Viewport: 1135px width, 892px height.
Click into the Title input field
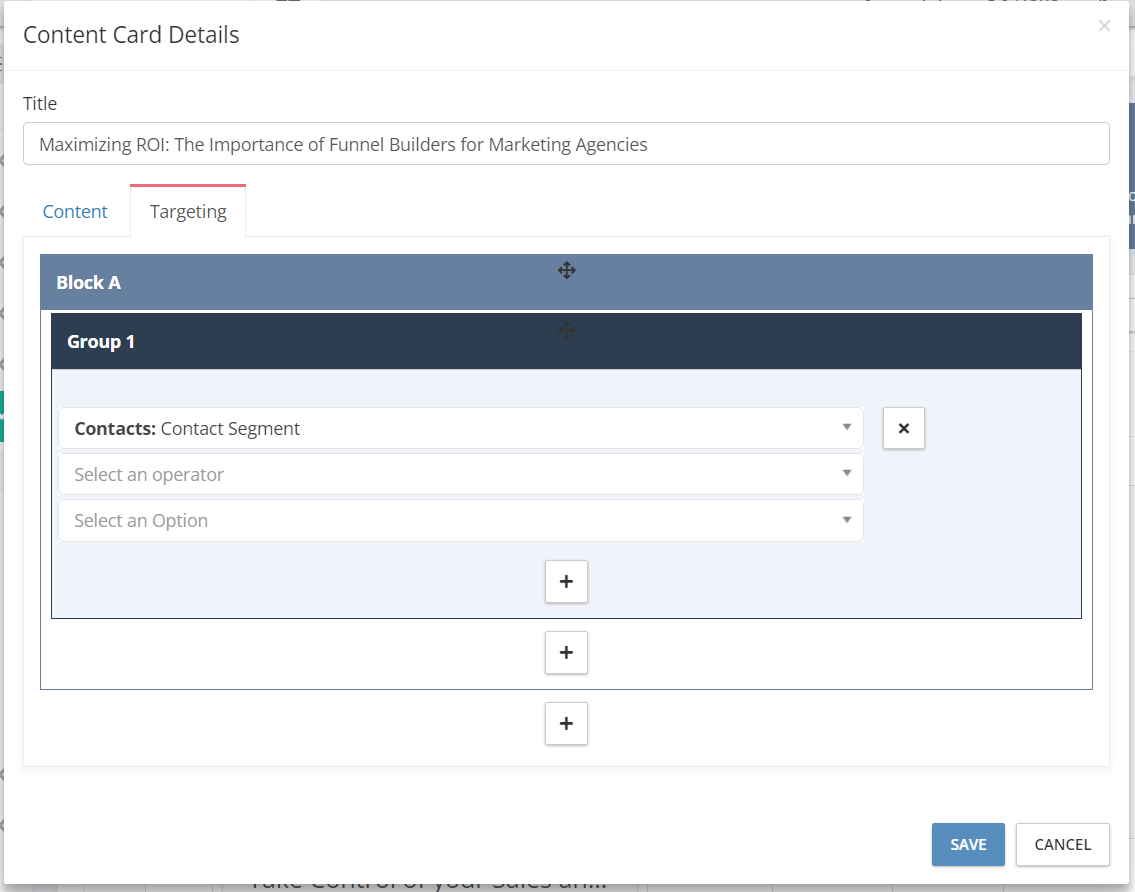[566, 144]
